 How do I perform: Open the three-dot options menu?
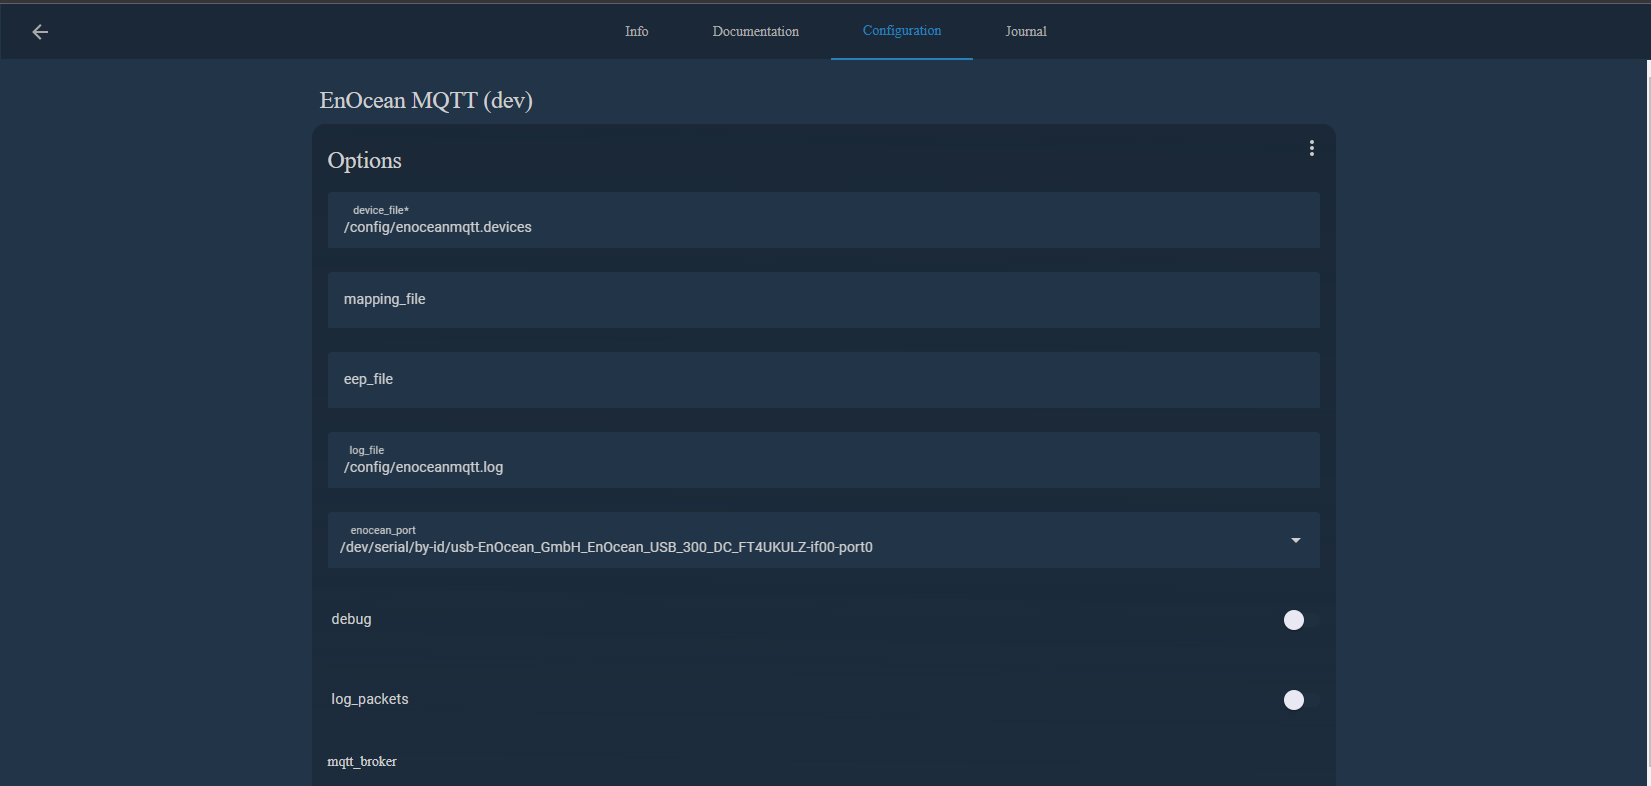pos(1311,148)
